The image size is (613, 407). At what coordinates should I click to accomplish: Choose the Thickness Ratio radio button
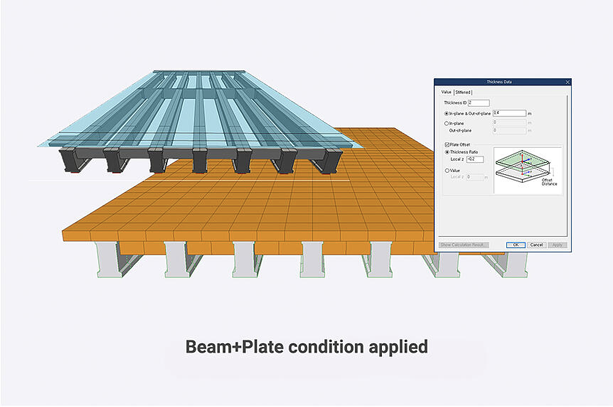point(446,152)
